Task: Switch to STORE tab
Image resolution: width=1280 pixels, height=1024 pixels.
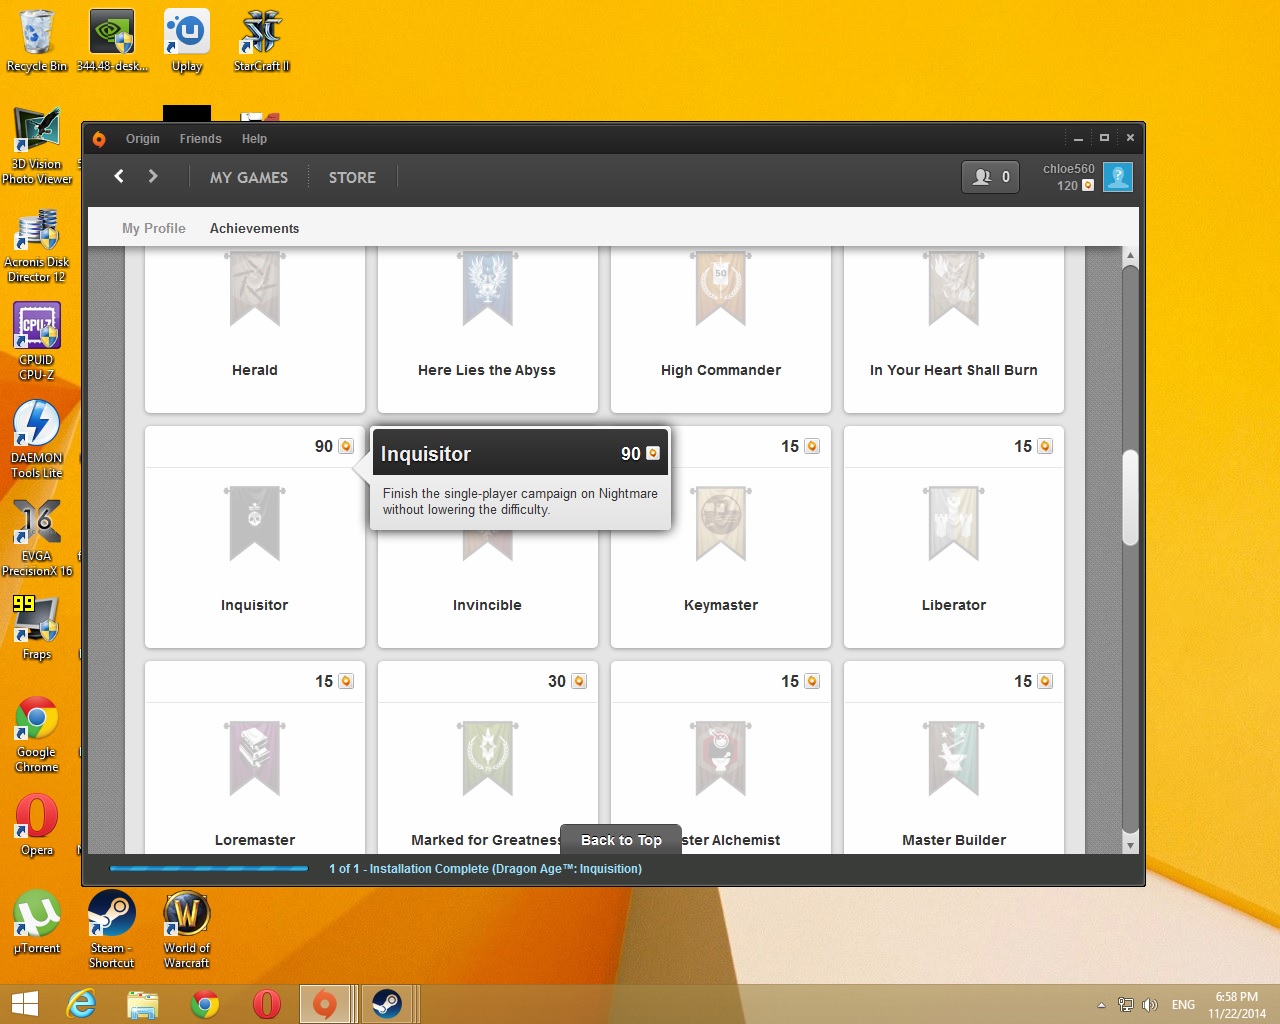Action: (x=352, y=177)
